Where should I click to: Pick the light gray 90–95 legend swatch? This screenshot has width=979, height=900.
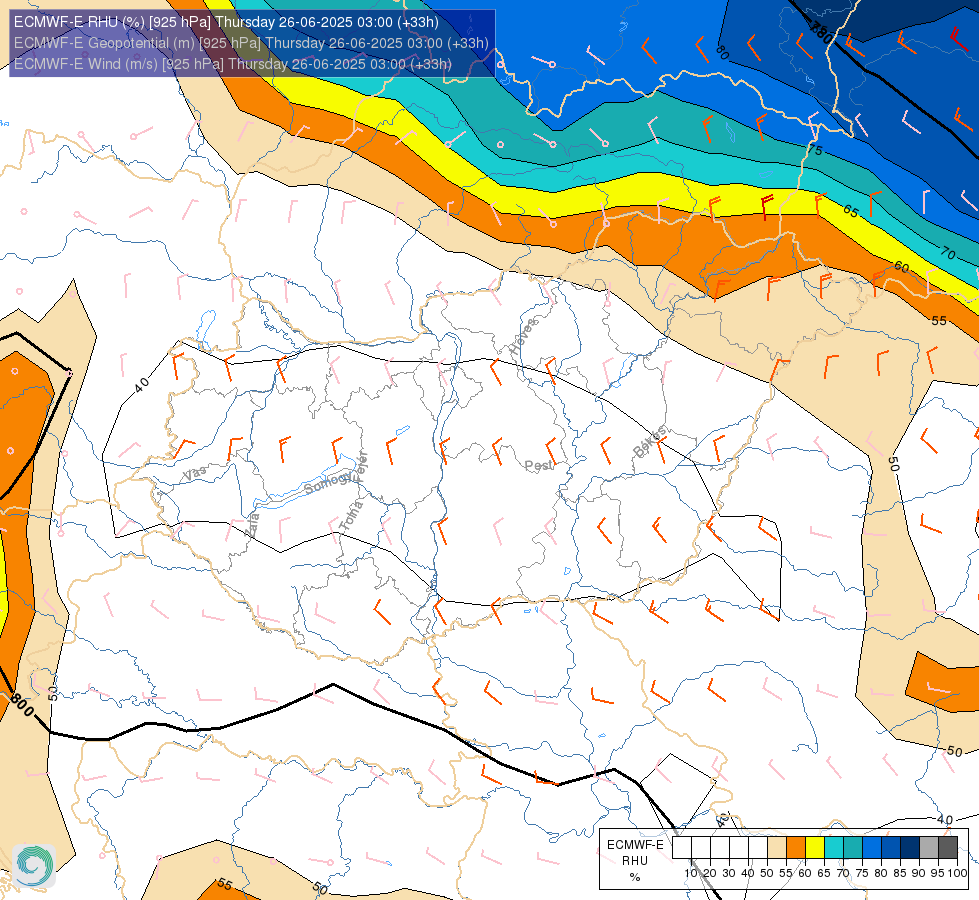point(929,847)
